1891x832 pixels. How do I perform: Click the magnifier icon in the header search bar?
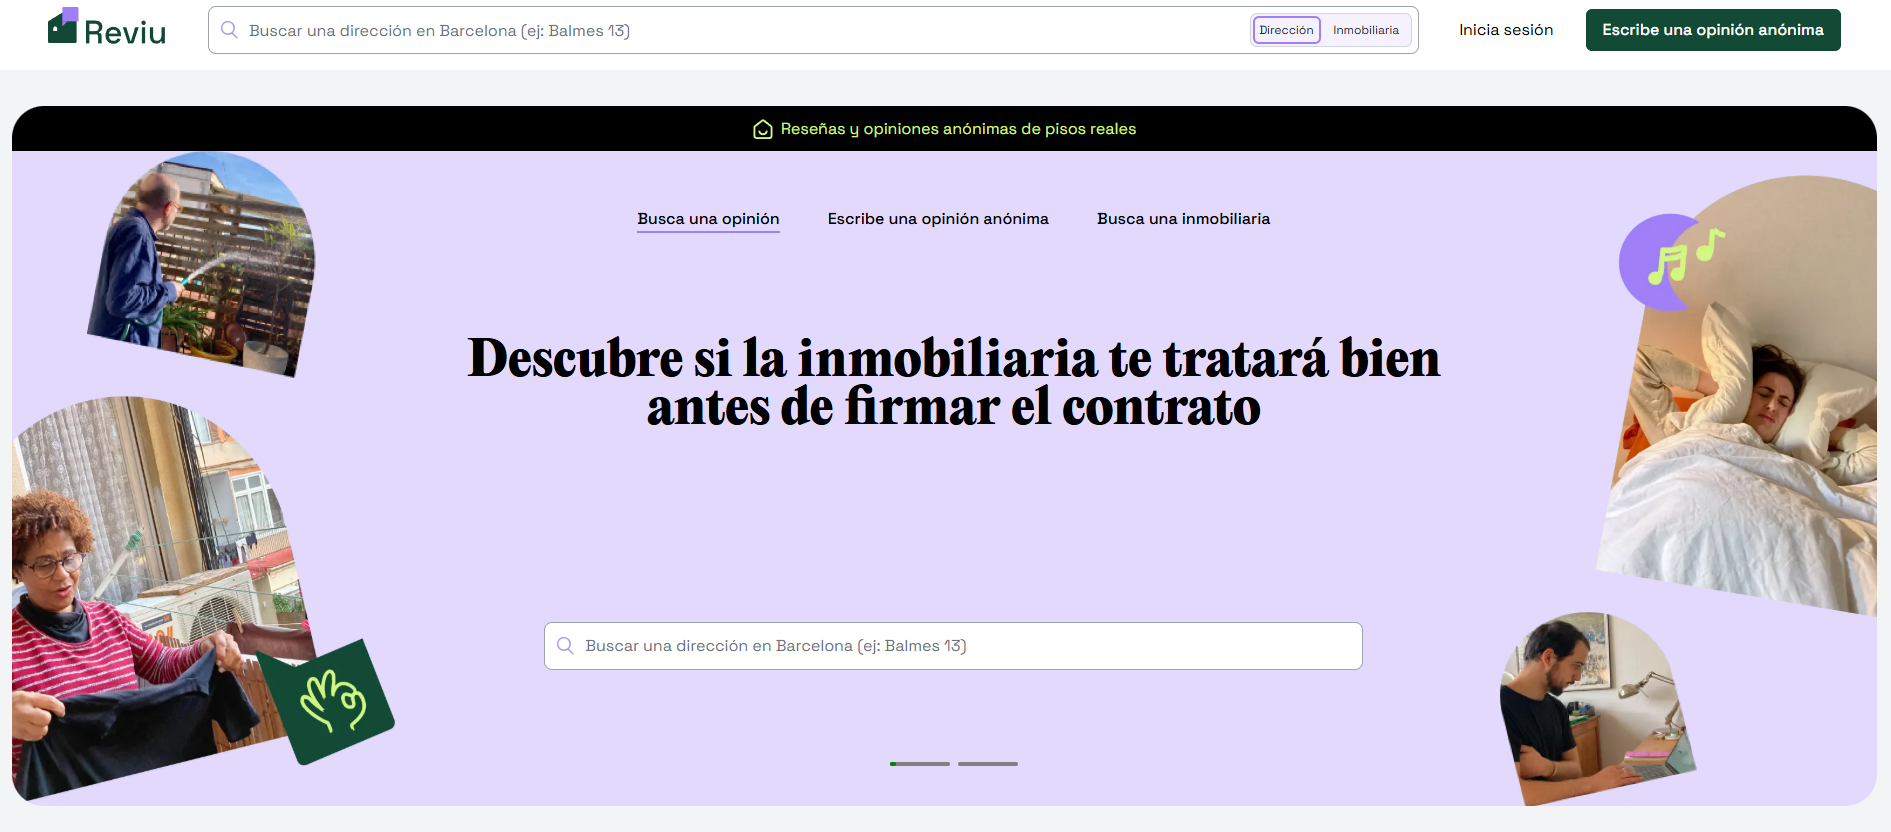pos(229,30)
